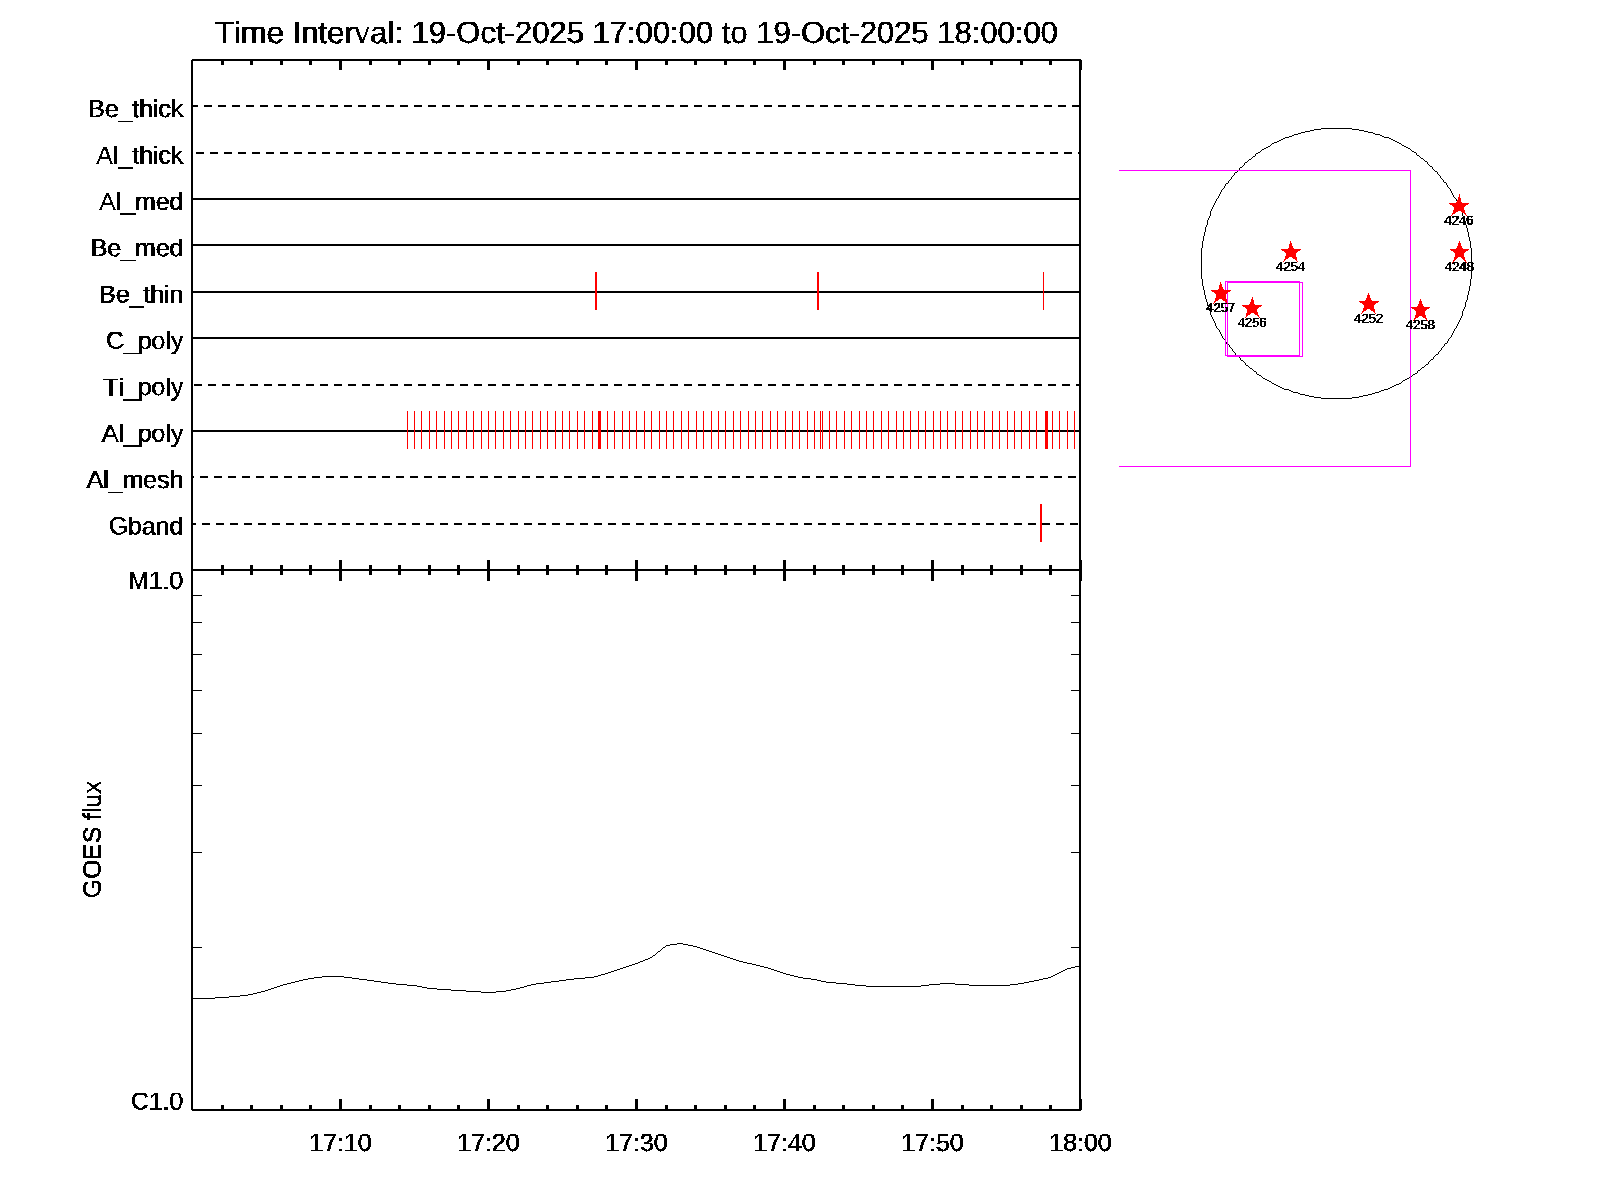Screen dimensions: 1600x1200
Task: Click the first red tick on Be_thin row
Action: (x=596, y=291)
